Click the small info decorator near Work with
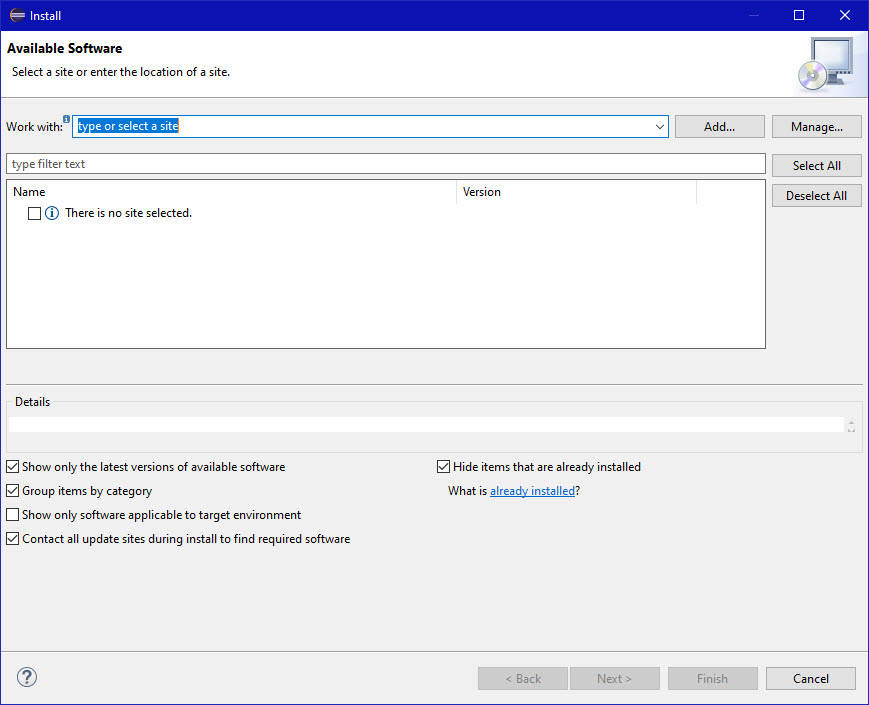The height and width of the screenshot is (705, 869). coord(67,119)
